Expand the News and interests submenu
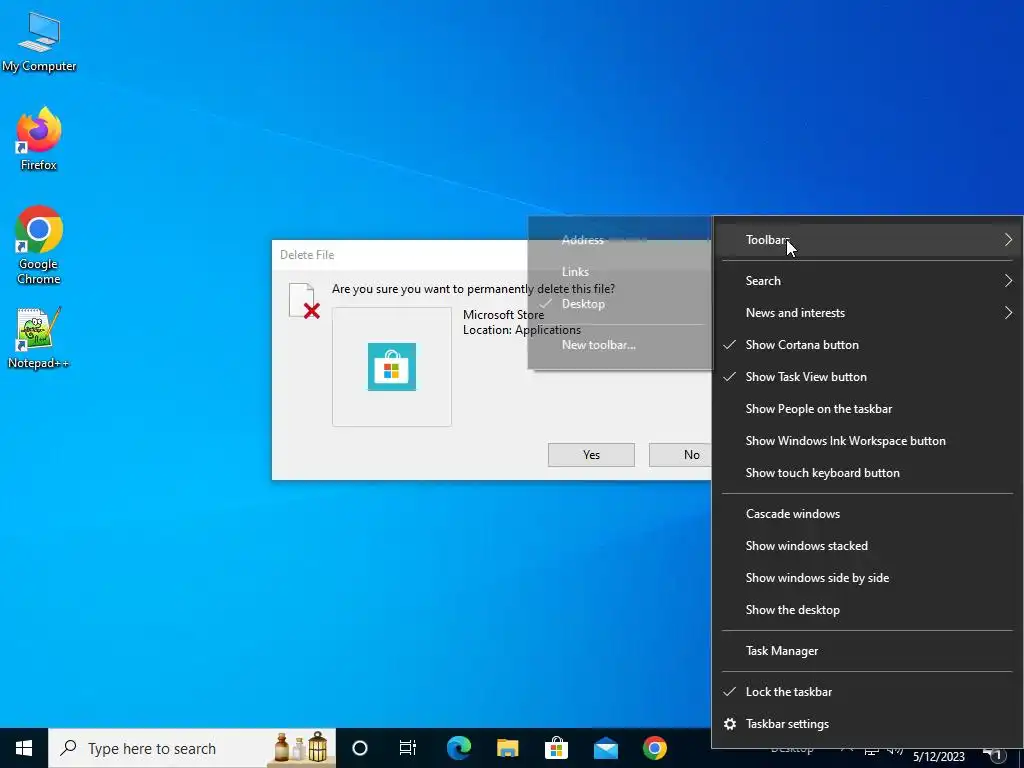This screenshot has width=1024, height=768. tap(867, 313)
